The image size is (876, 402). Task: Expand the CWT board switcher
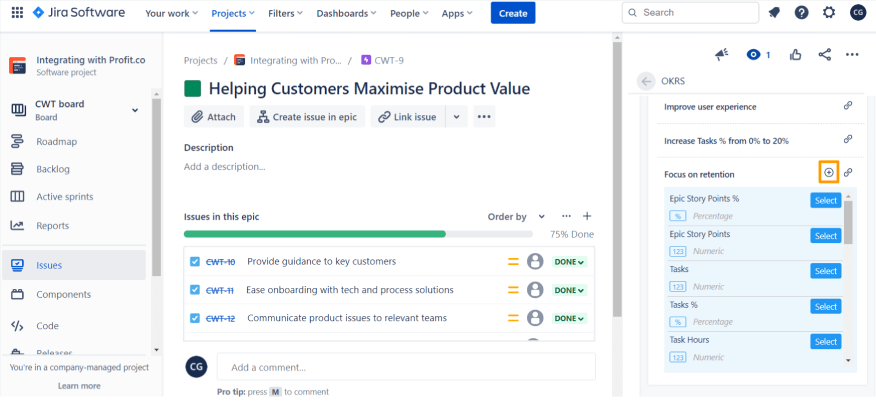pyautogui.click(x=135, y=111)
